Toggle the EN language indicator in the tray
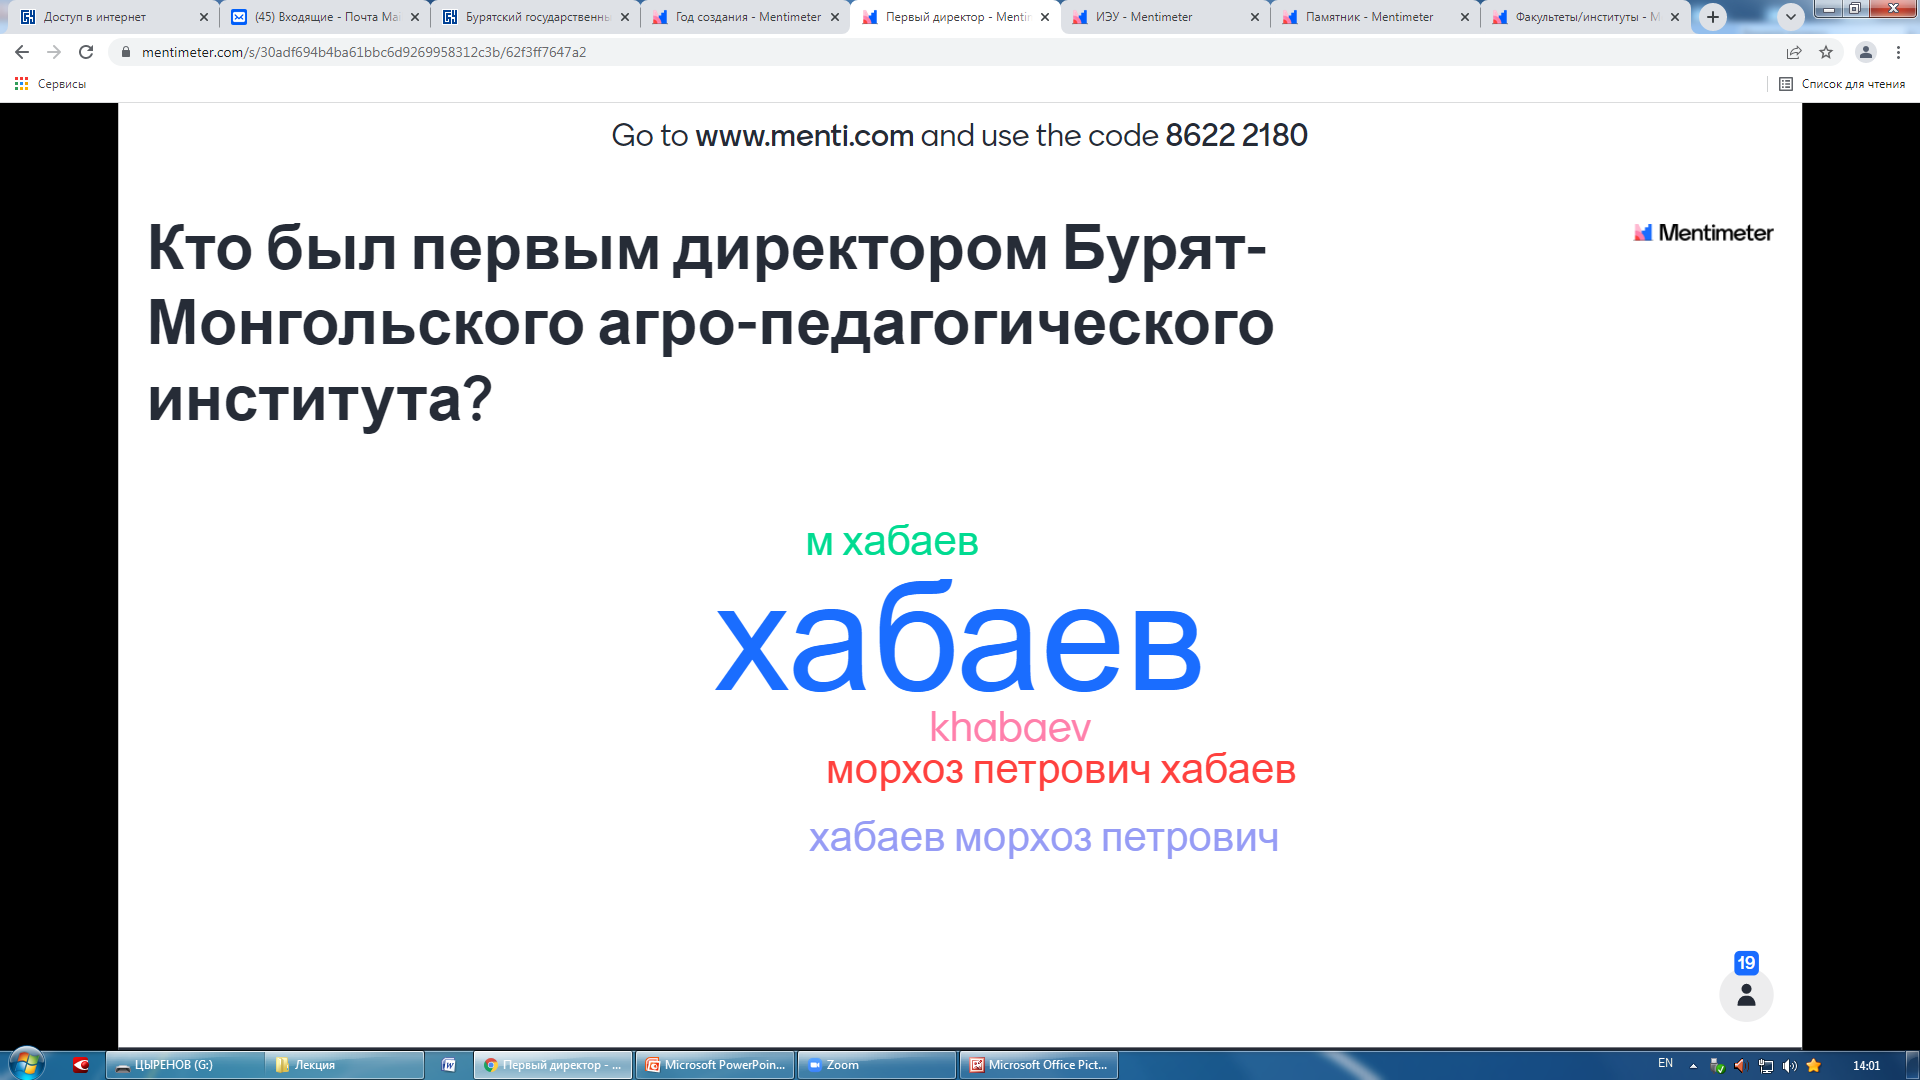Image resolution: width=1920 pixels, height=1080 pixels. (x=1665, y=1064)
